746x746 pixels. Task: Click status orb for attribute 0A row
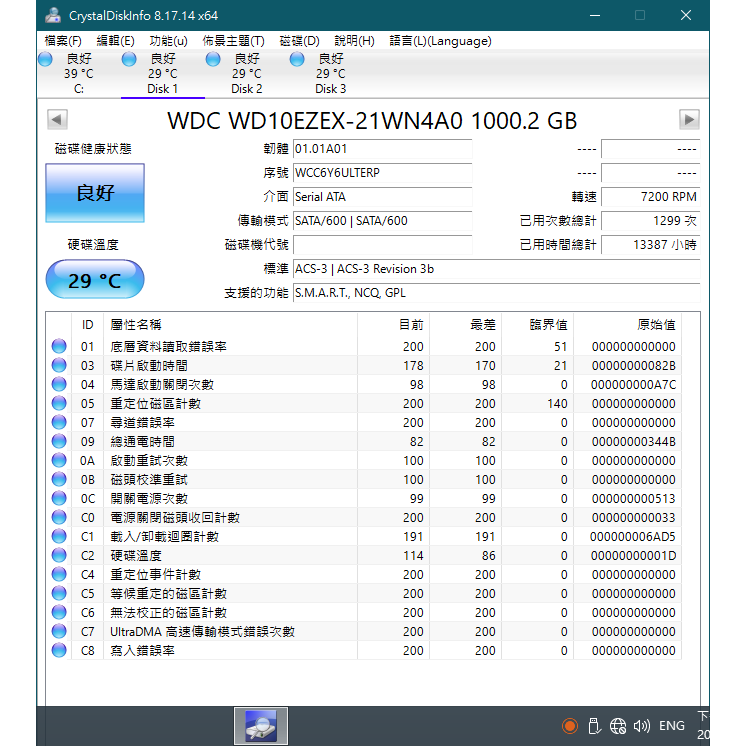(x=59, y=460)
